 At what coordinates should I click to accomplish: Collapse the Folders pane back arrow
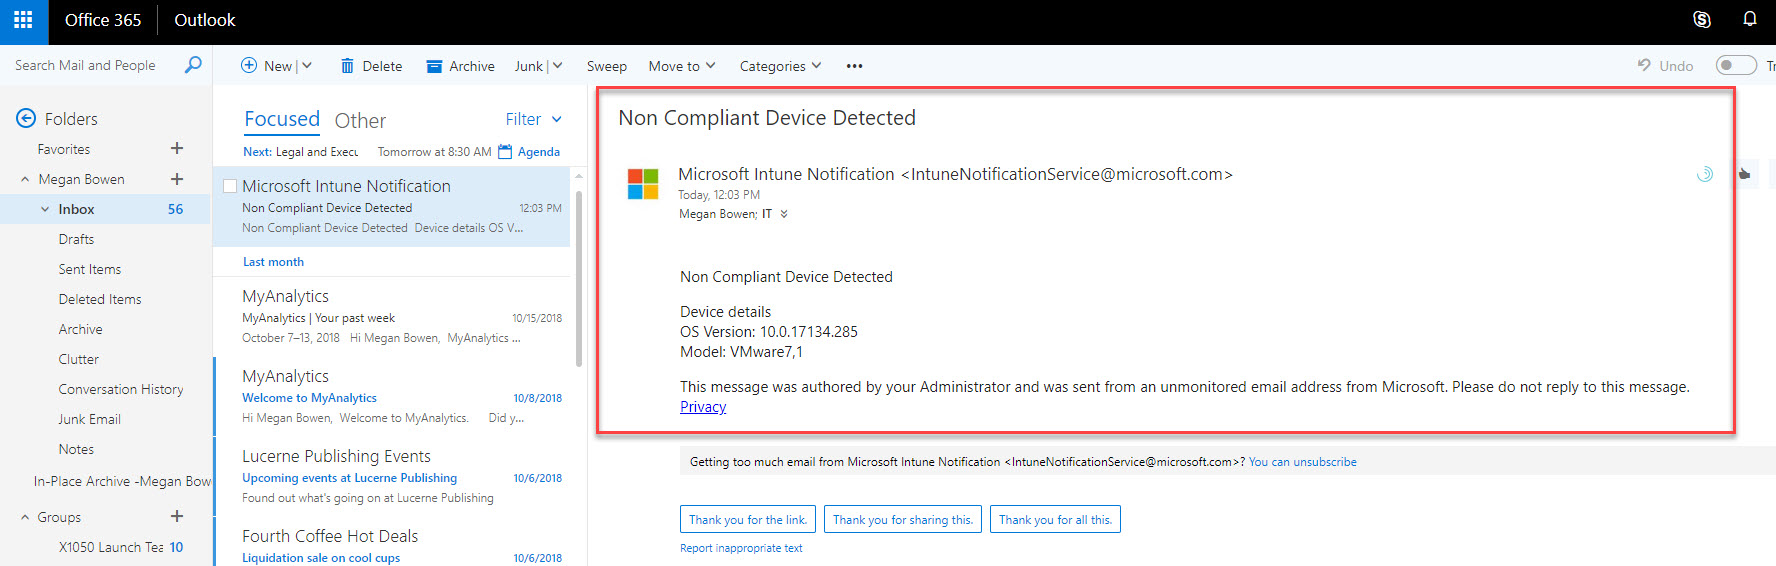click(x=26, y=119)
